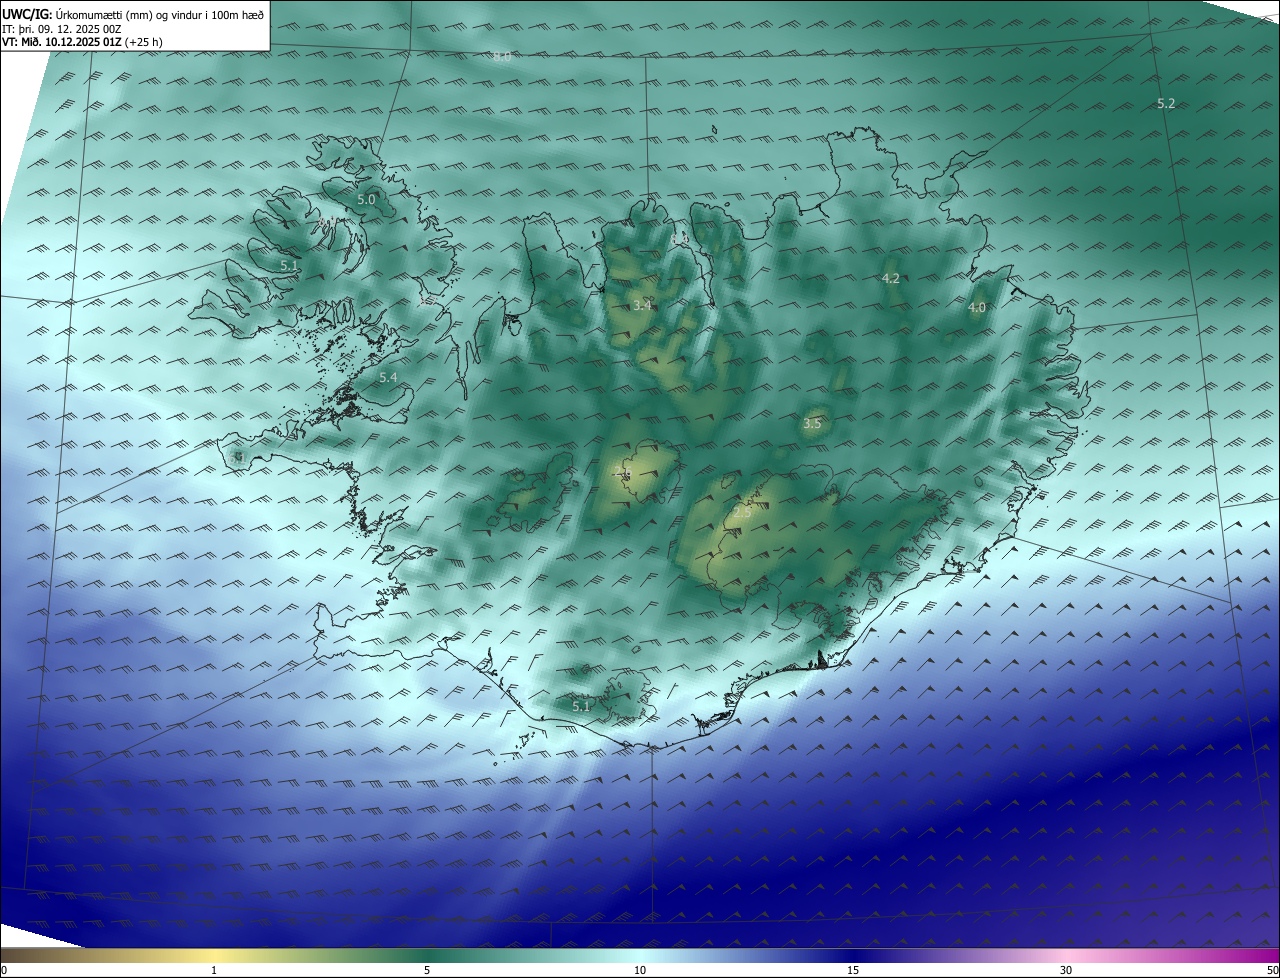
Task: Click the "5" tick label on the color scale
Action: [x=427, y=970]
